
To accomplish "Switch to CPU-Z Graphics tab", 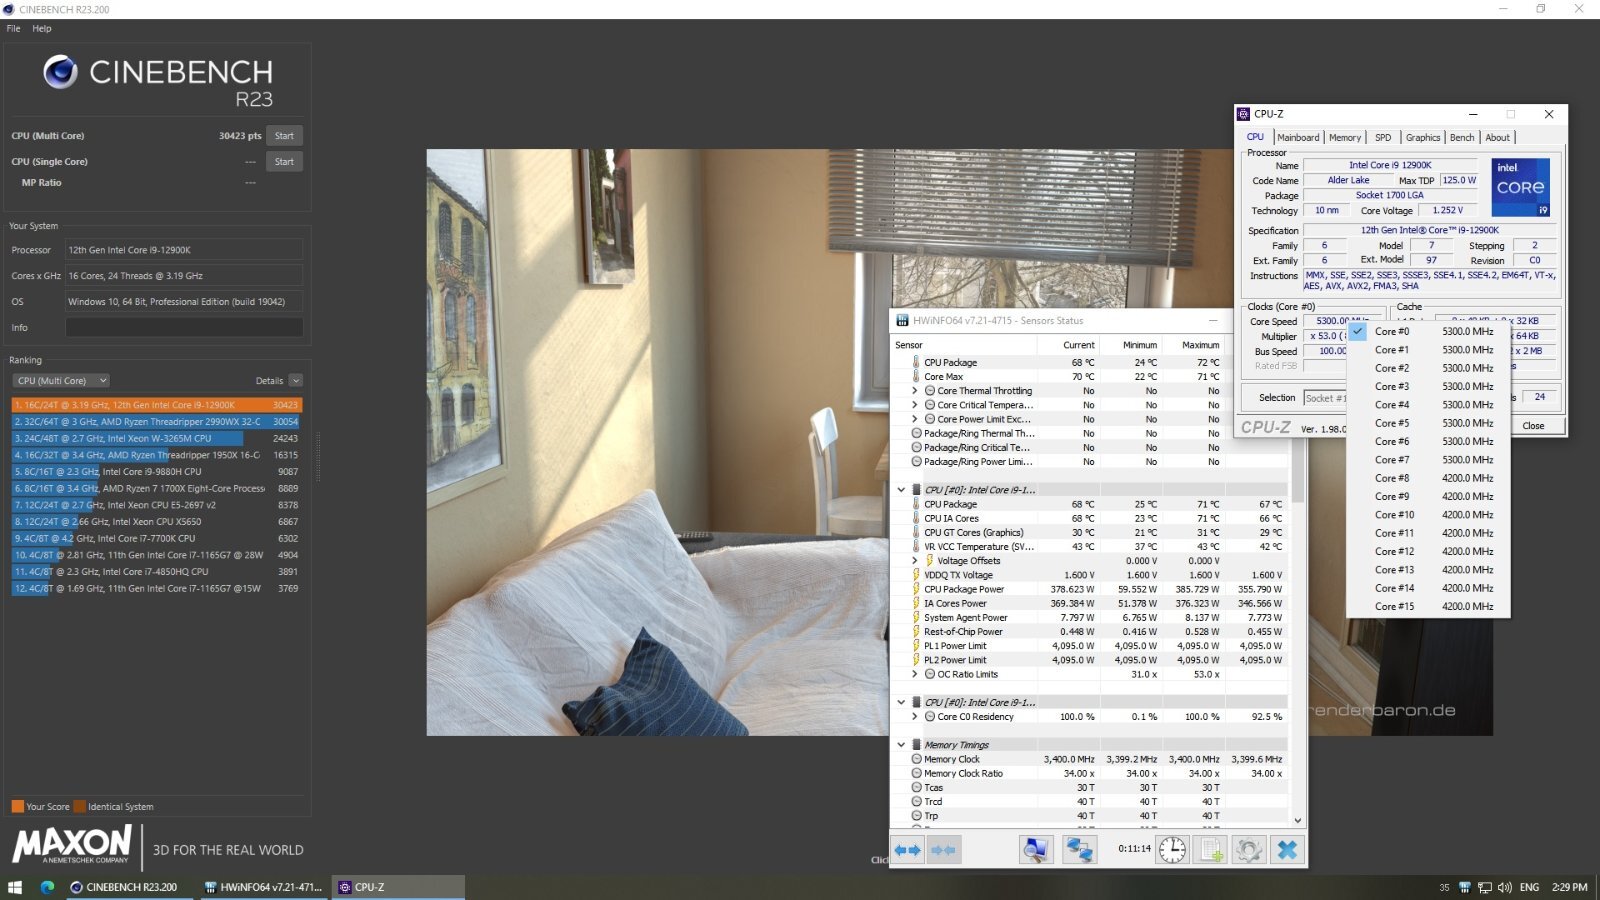I will click(x=1422, y=137).
